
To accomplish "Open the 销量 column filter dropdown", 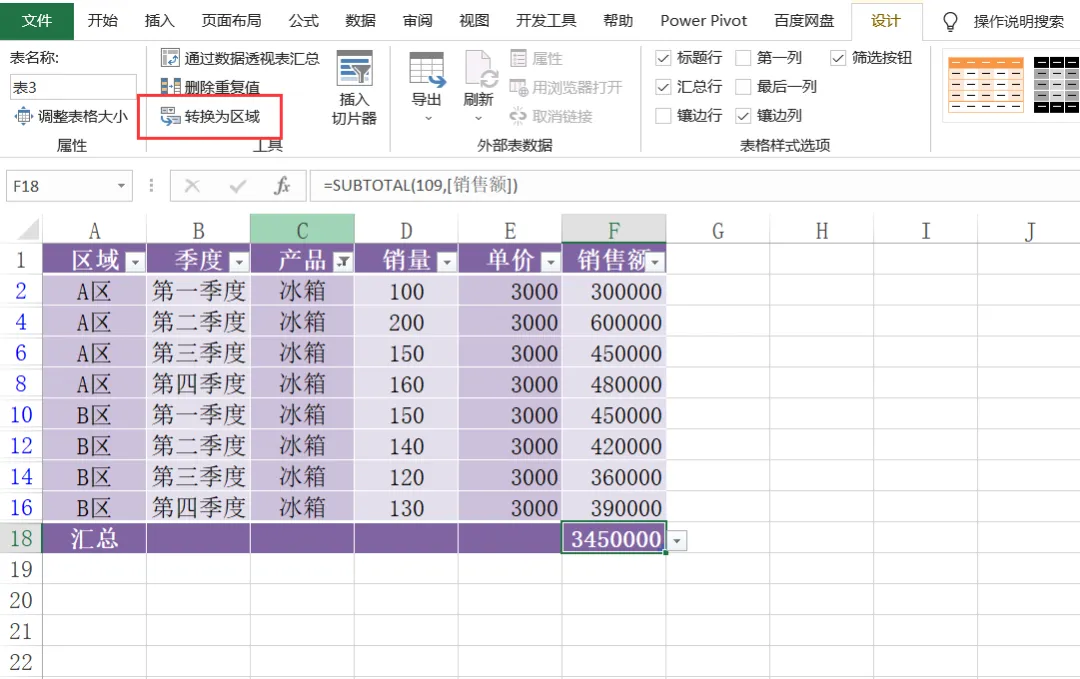I will [447, 262].
